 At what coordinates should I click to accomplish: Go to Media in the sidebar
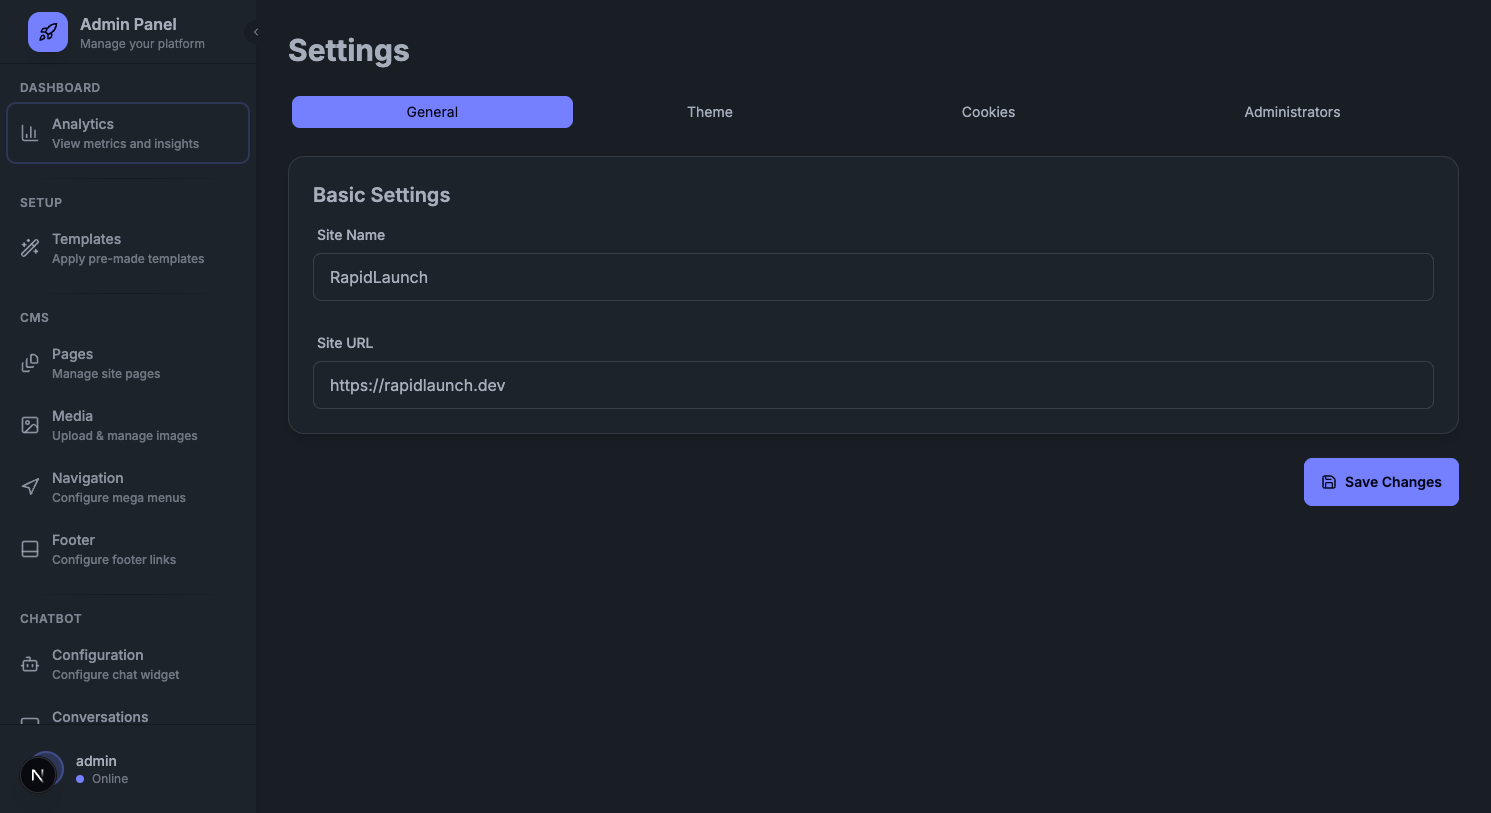click(128, 425)
